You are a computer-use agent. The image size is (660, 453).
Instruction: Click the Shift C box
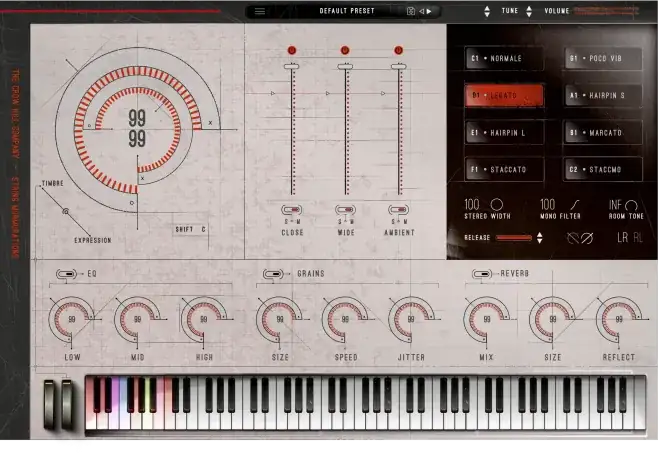tap(191, 229)
